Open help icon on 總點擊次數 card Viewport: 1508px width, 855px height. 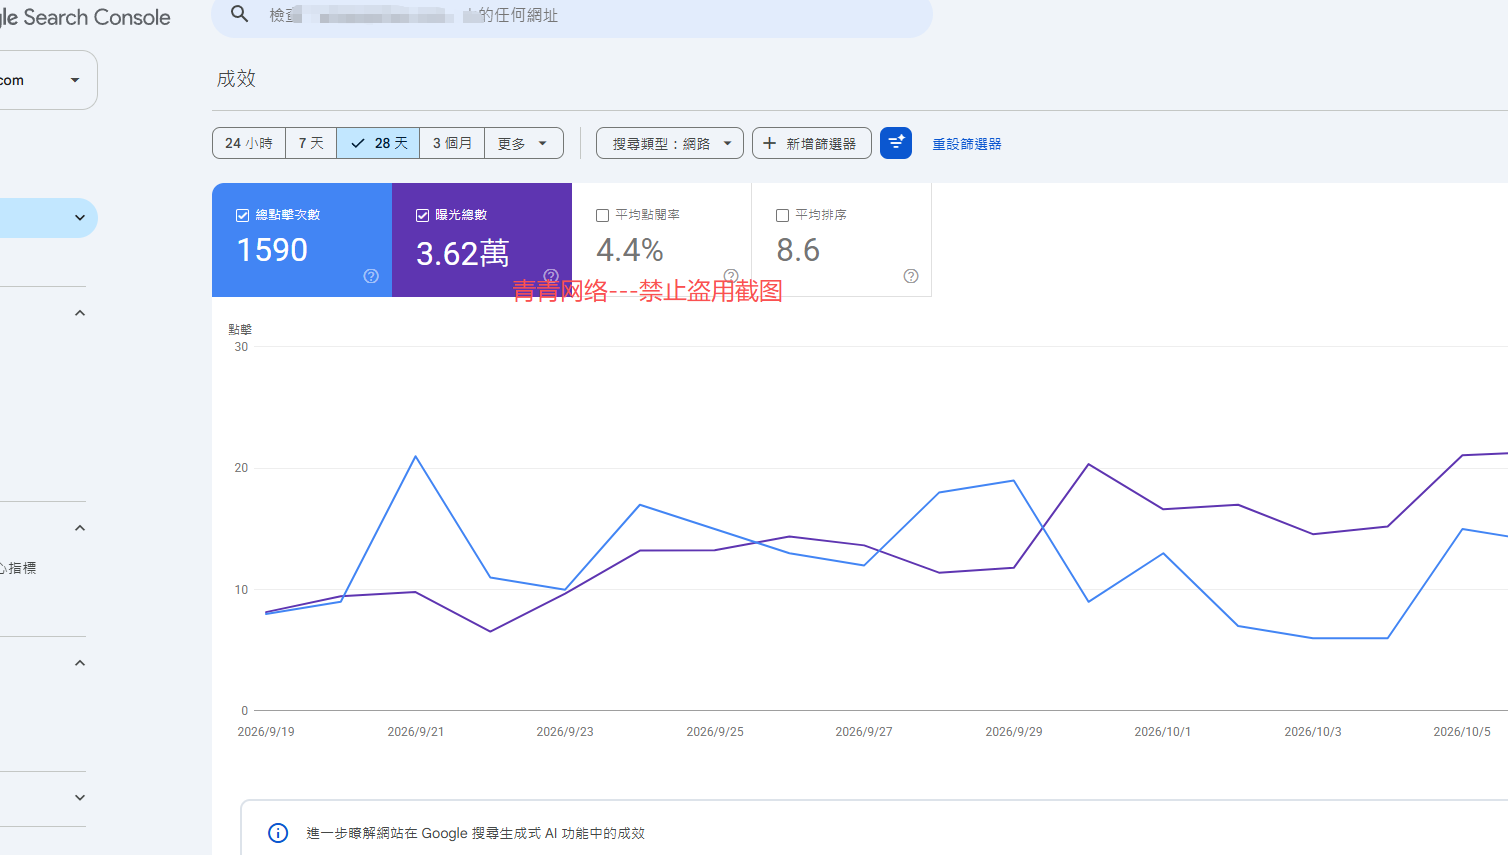coord(371,276)
